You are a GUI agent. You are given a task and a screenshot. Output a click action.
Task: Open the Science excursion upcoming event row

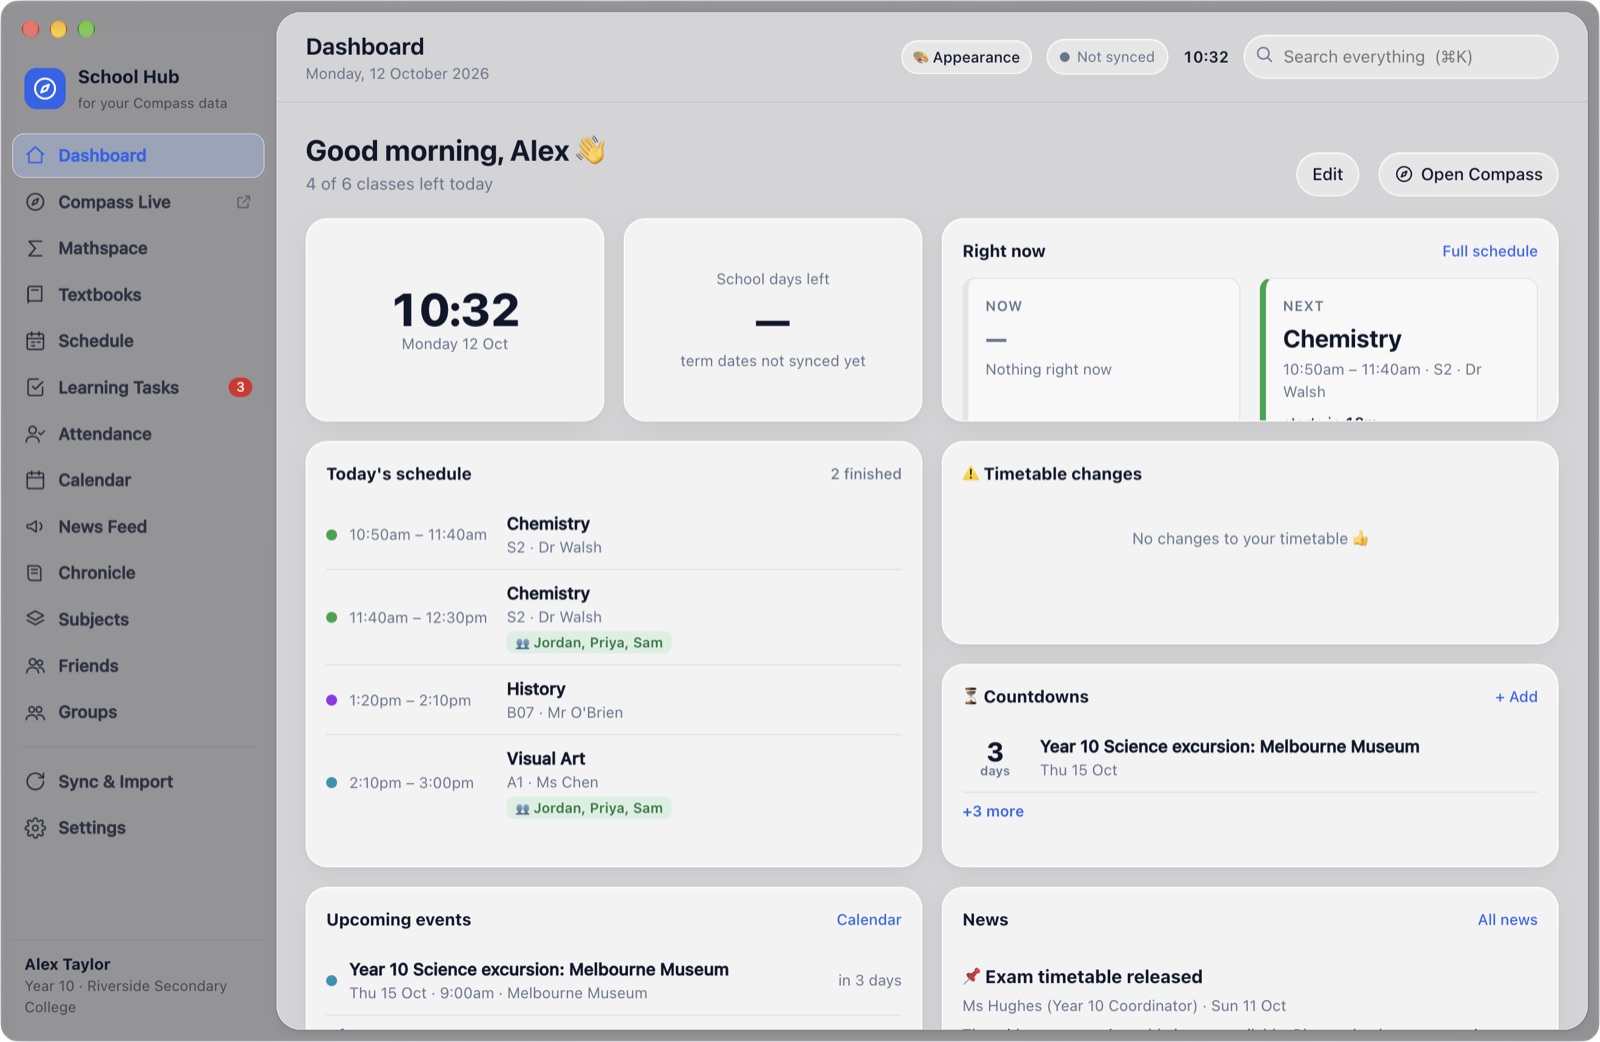pyautogui.click(x=614, y=981)
